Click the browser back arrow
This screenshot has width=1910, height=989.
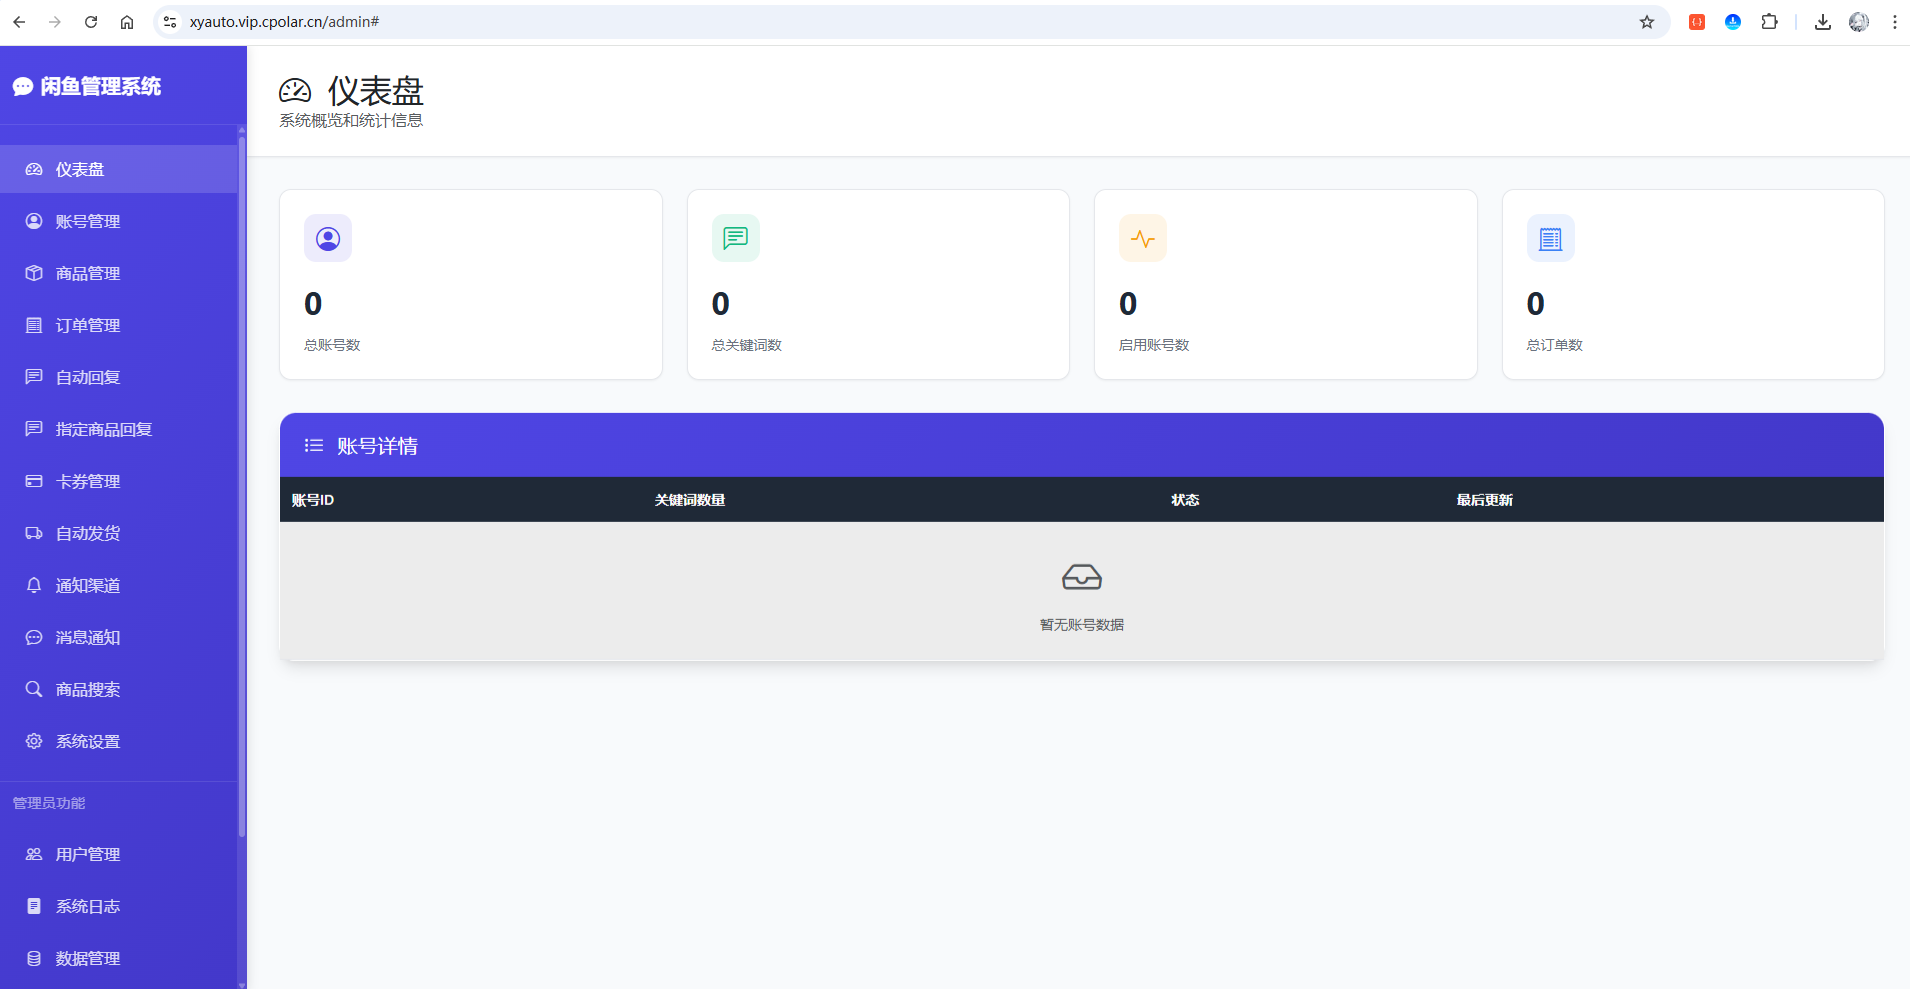coord(19,22)
